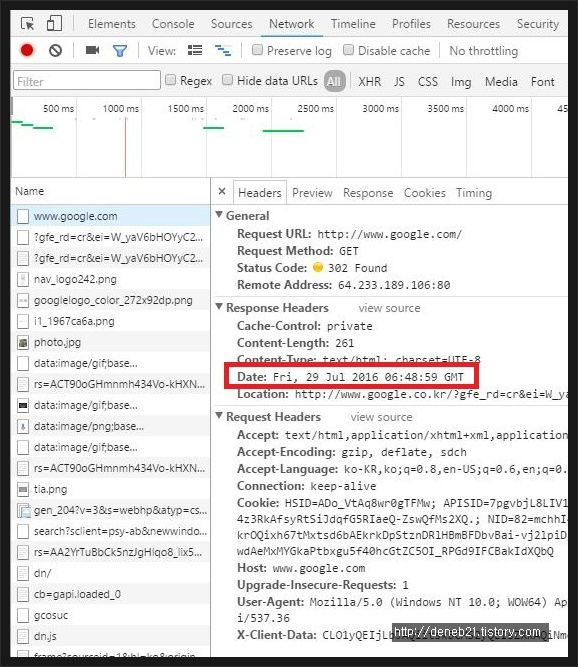Click view source beside Request Headers

[x=382, y=417]
